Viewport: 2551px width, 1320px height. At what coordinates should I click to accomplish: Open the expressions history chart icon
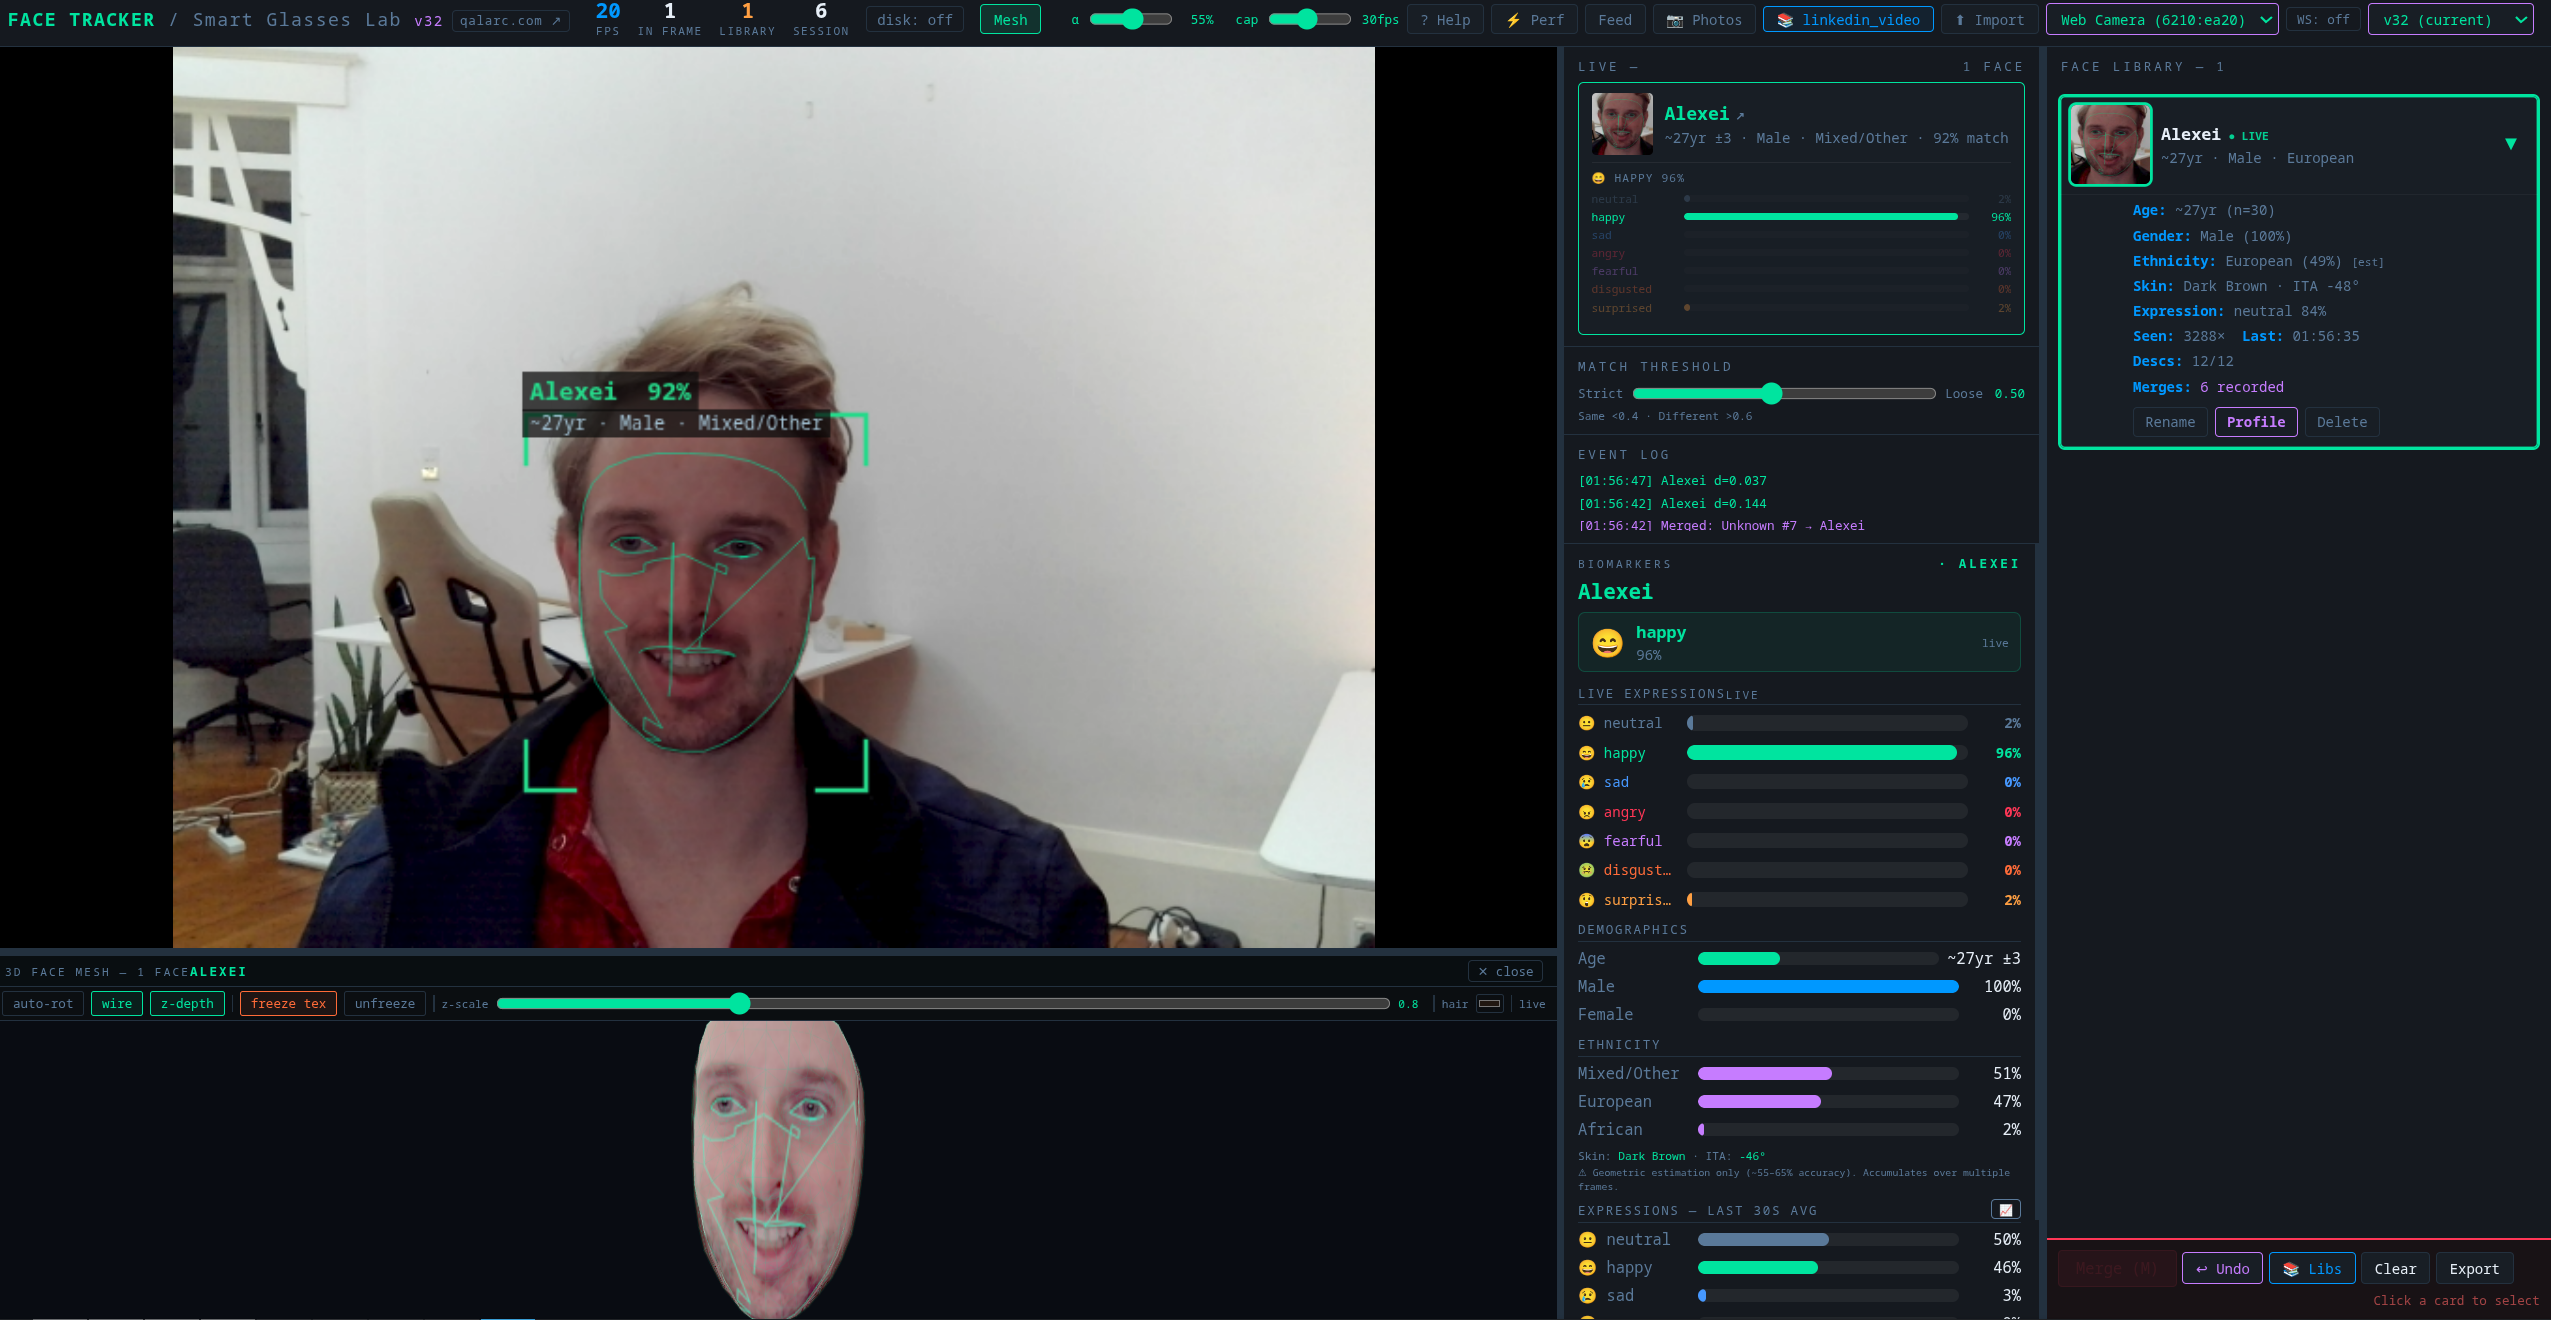coord(2005,1210)
